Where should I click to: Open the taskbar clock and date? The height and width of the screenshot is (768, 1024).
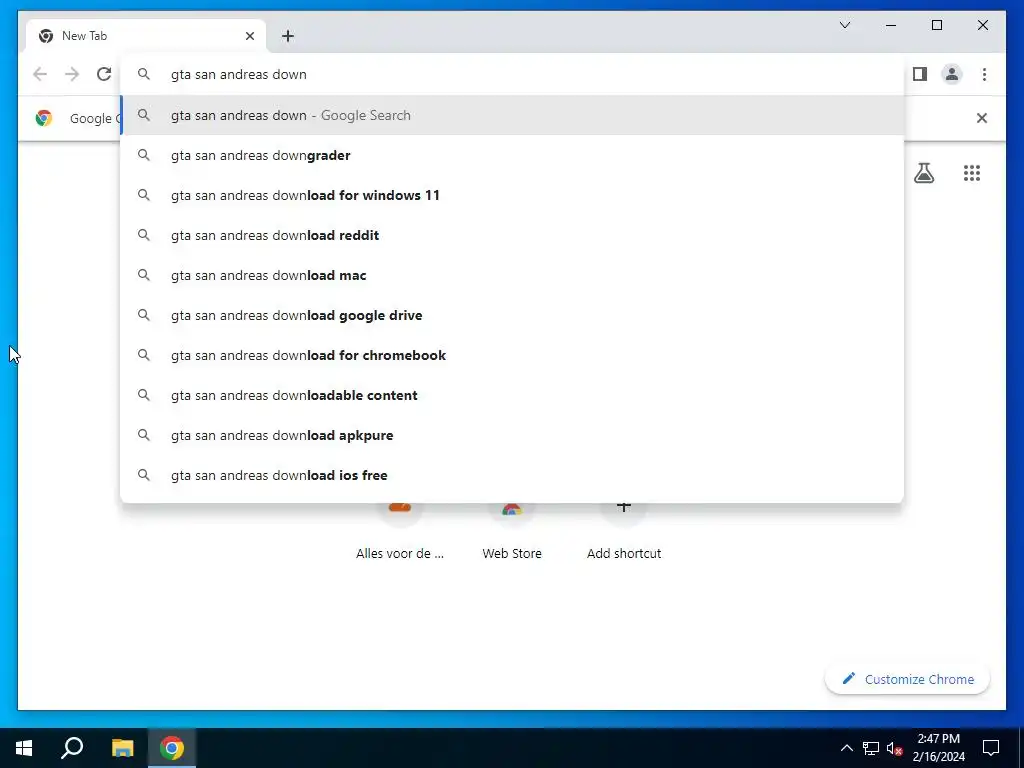coord(938,748)
